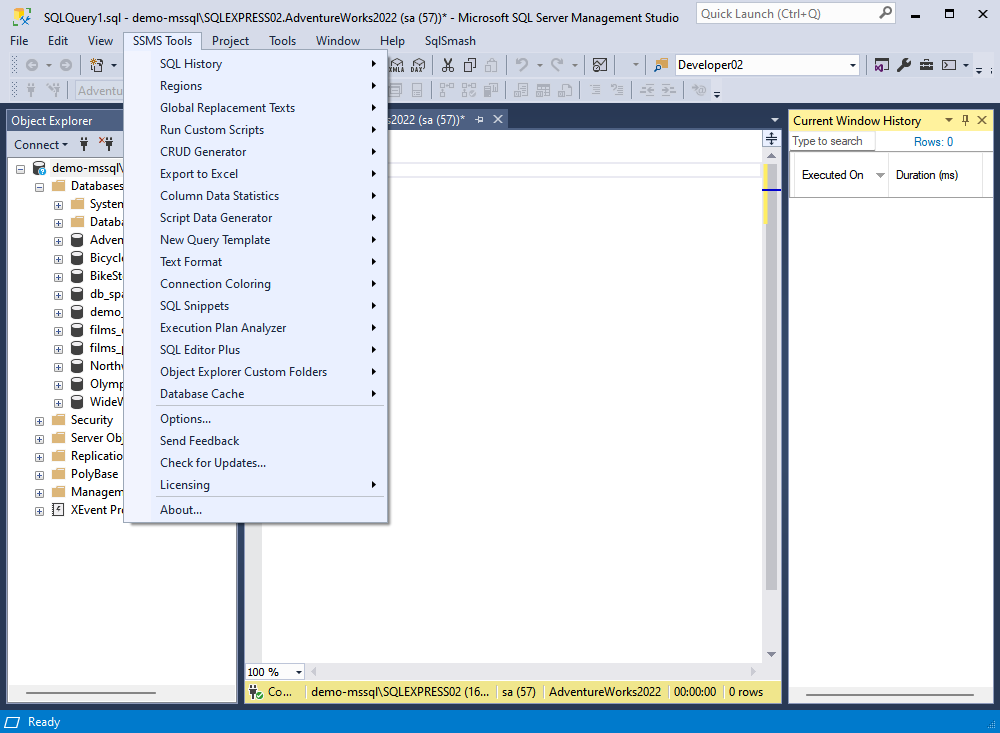Image resolution: width=1000 pixels, height=733 pixels.
Task: Click the editor split window icon
Action: click(771, 138)
